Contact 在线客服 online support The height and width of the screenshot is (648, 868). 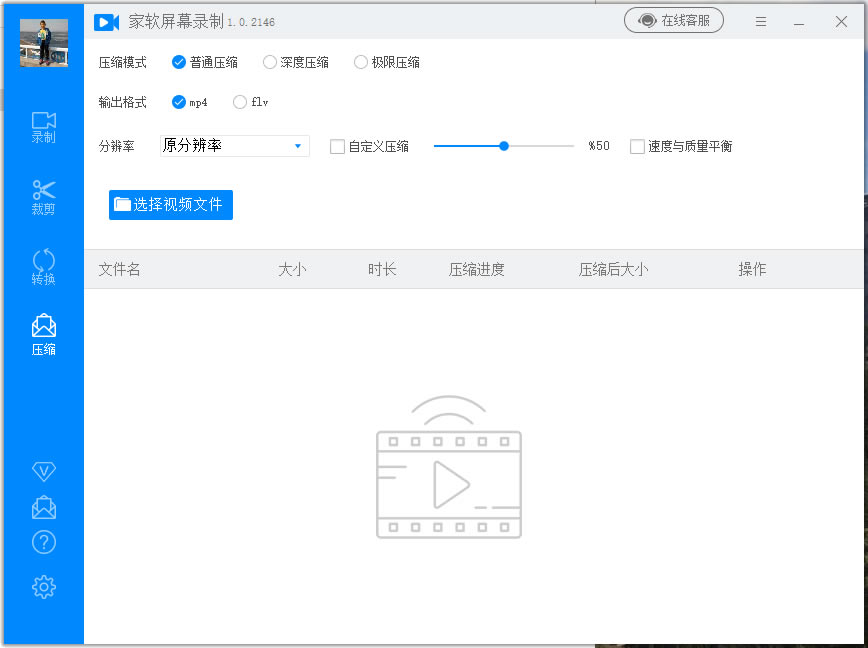(x=674, y=21)
